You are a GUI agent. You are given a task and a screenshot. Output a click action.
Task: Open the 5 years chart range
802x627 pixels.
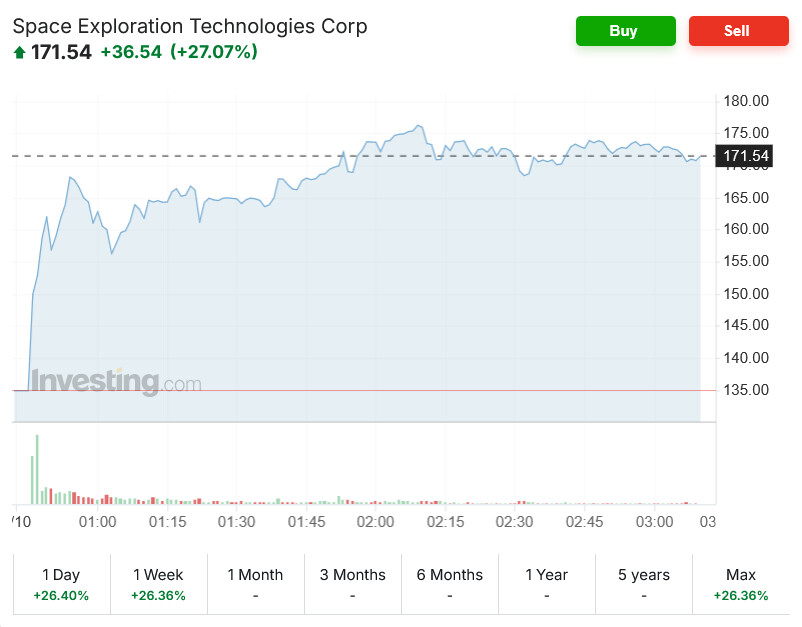click(643, 584)
